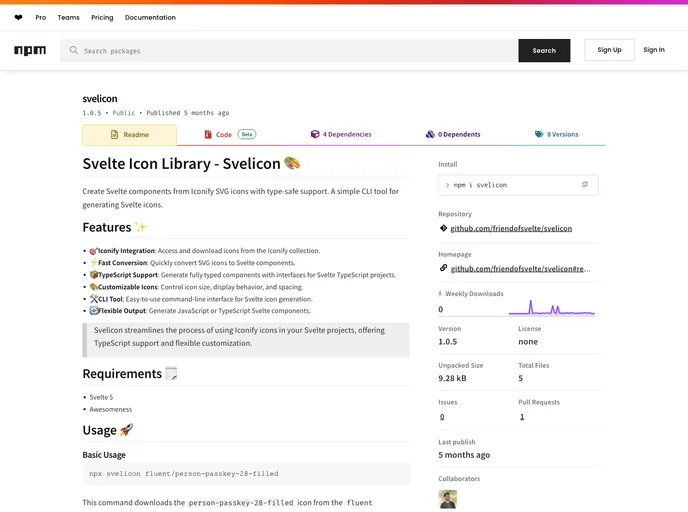Click the Awesomeness requirement item
The height and width of the screenshot is (512, 688).
click(111, 409)
